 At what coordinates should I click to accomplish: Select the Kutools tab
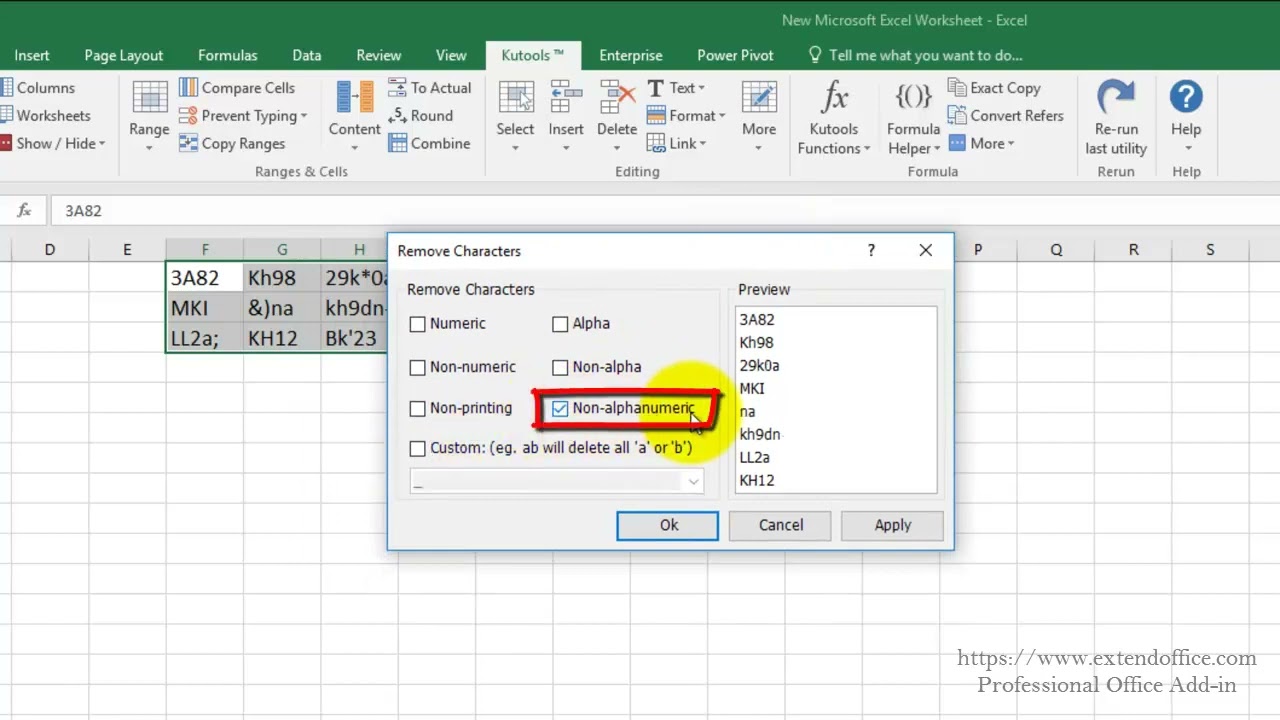[533, 56]
